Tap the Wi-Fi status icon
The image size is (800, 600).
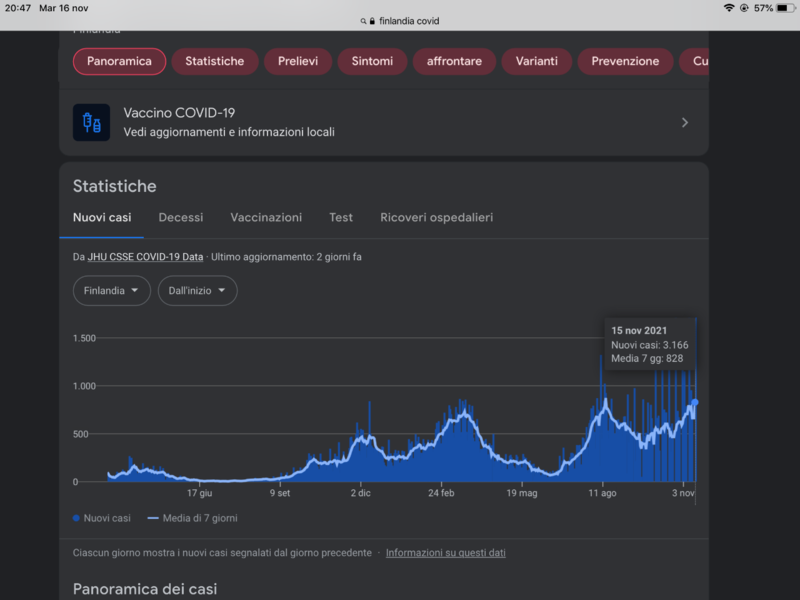[729, 8]
